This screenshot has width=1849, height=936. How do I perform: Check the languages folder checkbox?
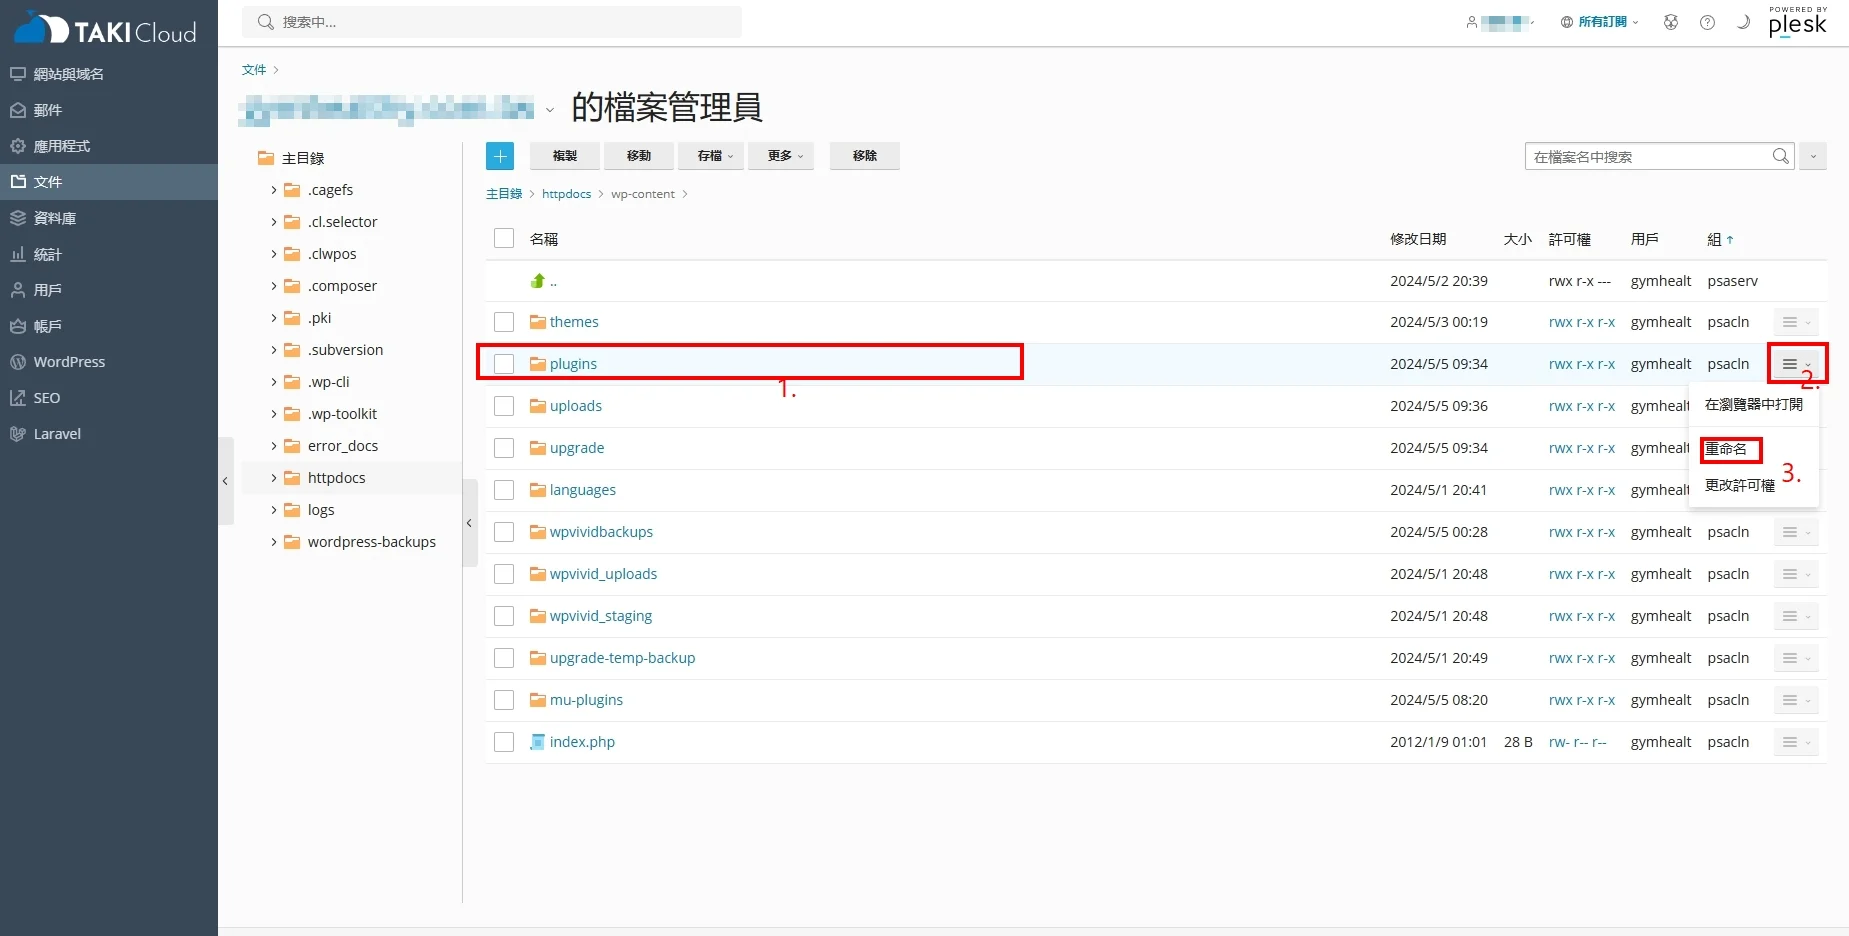pos(504,490)
